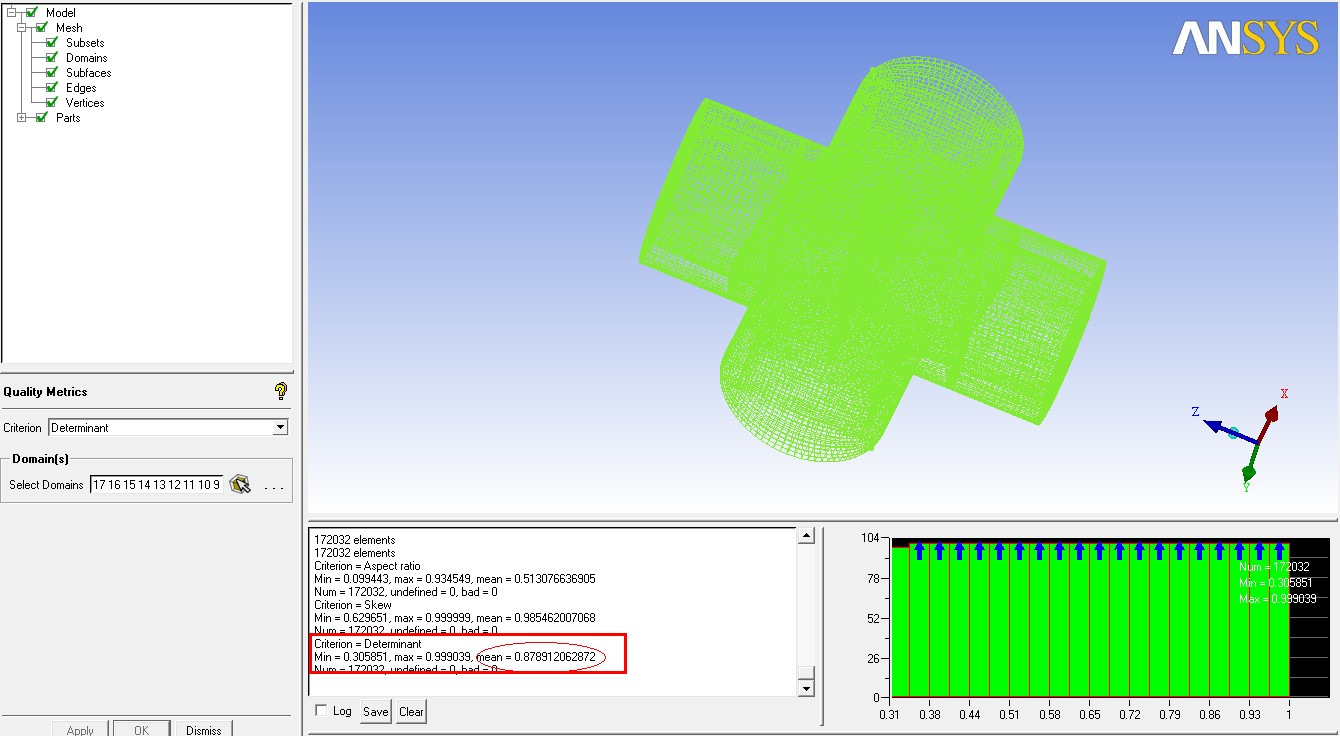Screen dimensions: 1340x736
Task: Toggle the Edges checkbox in the tree
Action: (x=52, y=88)
